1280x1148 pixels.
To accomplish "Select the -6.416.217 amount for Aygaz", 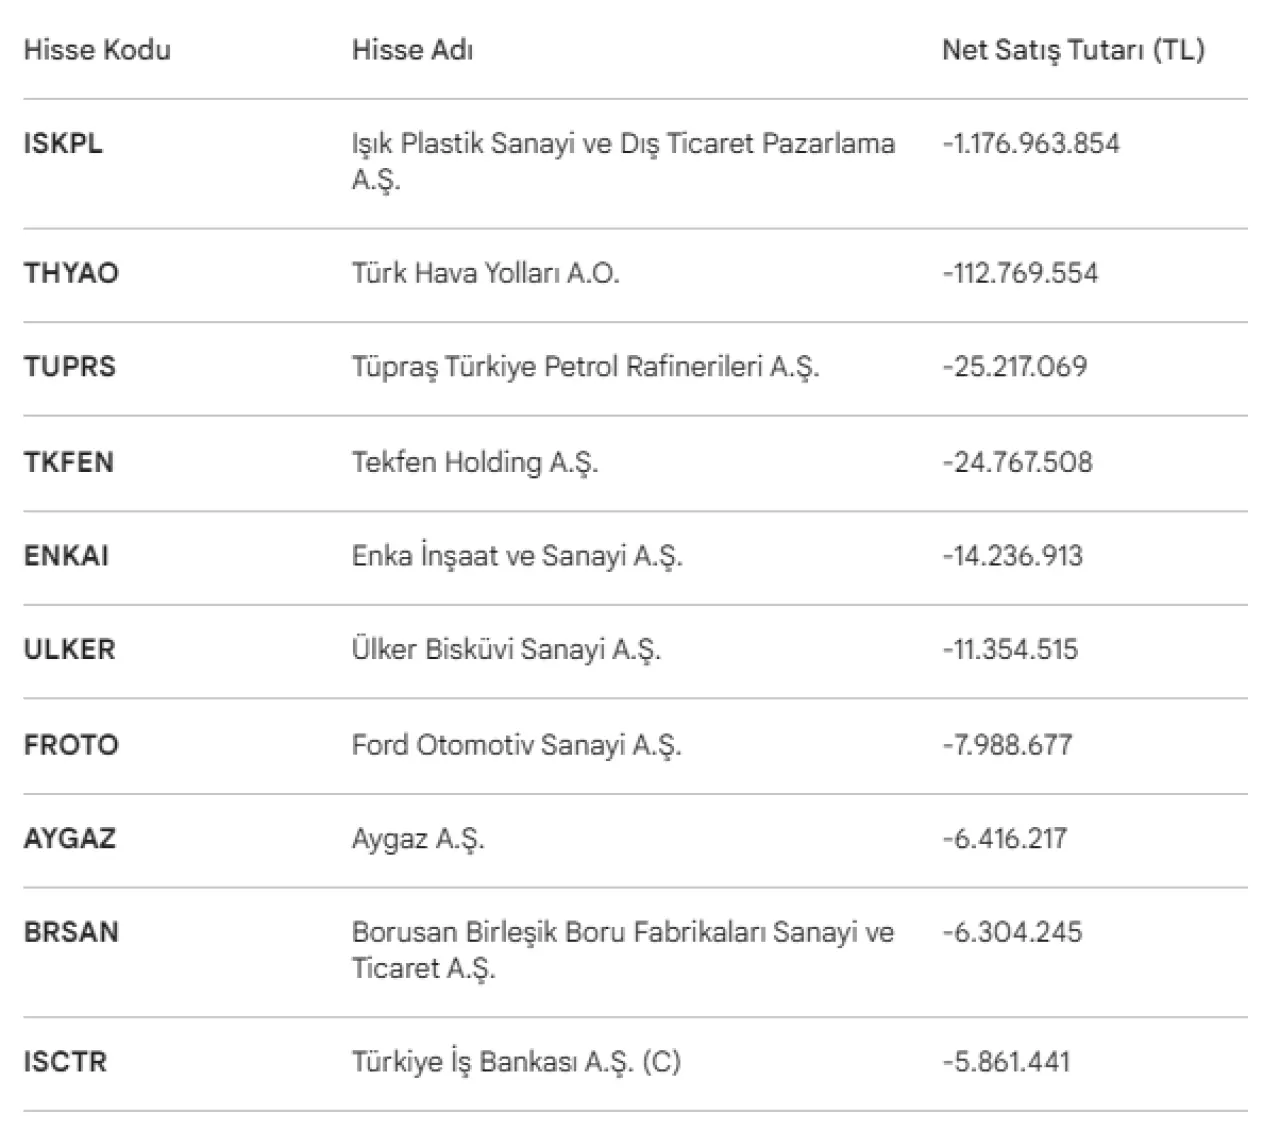I will [1004, 838].
